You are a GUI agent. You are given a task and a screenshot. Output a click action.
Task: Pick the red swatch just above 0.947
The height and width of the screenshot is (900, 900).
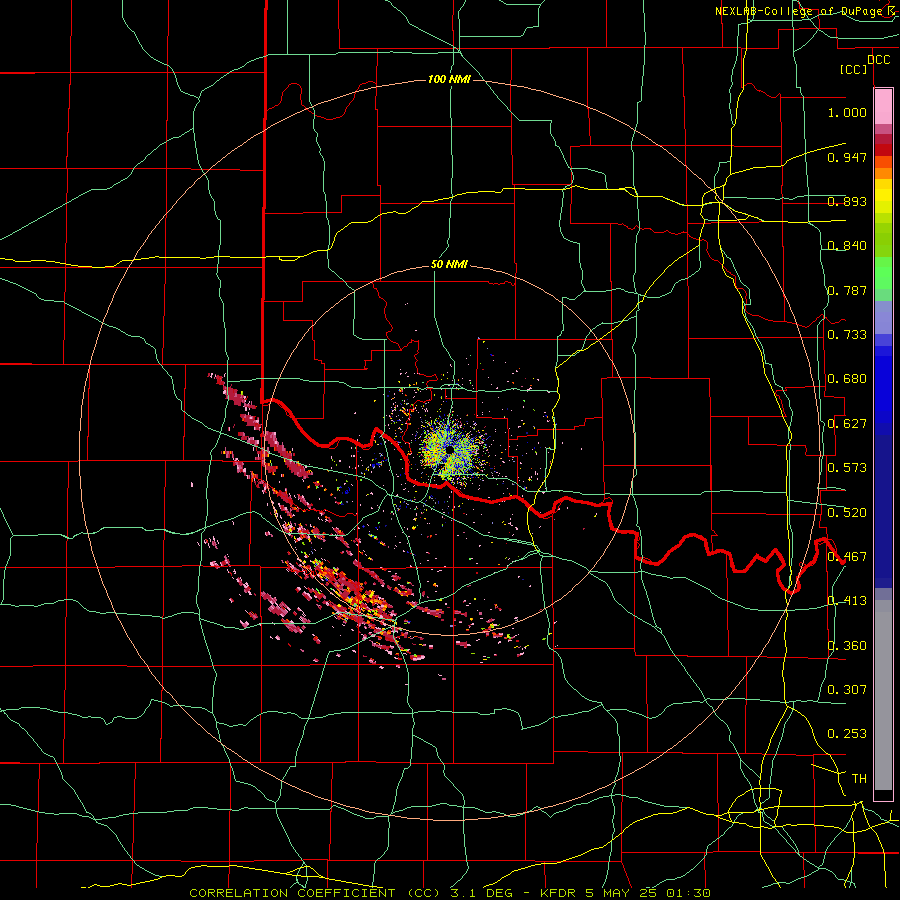click(x=883, y=150)
